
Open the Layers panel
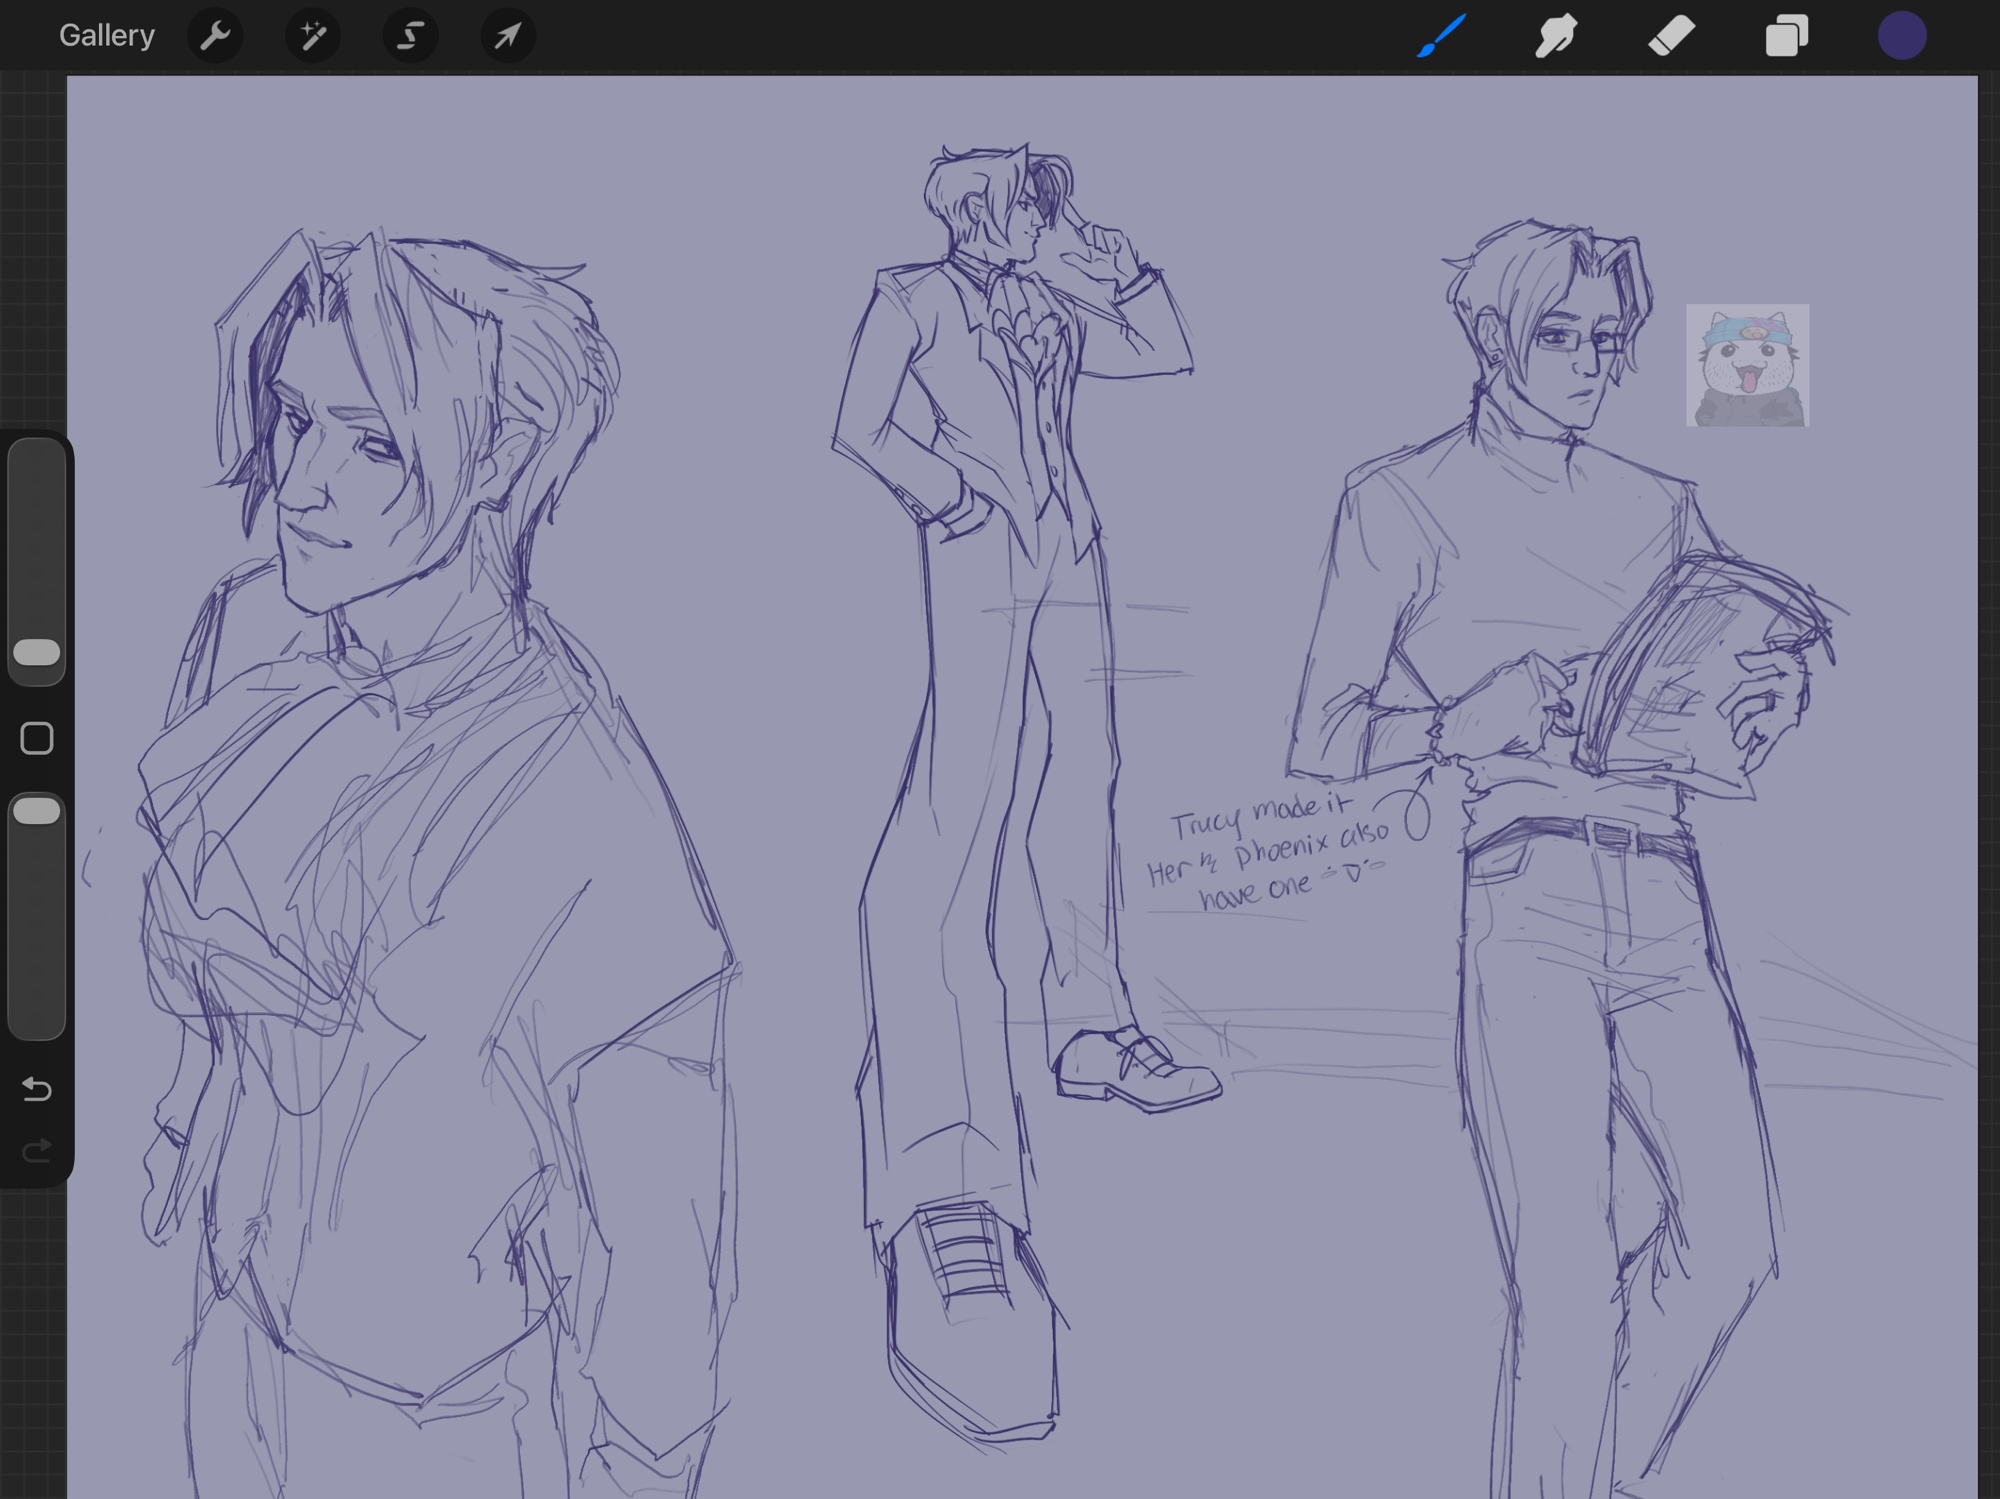tap(1786, 36)
